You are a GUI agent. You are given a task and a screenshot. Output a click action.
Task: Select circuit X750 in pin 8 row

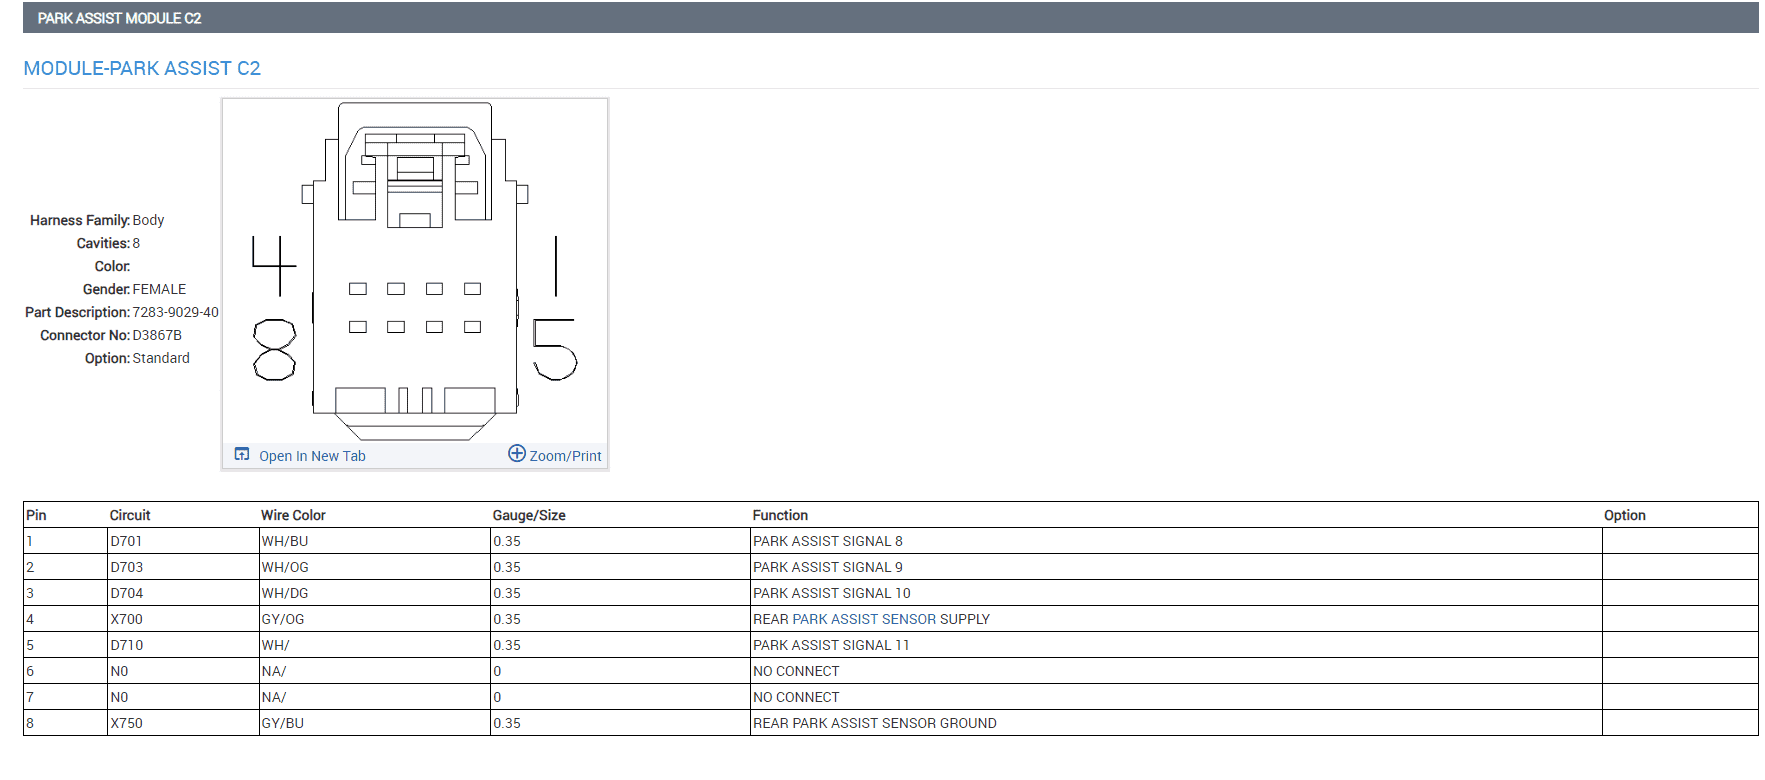tap(183, 723)
